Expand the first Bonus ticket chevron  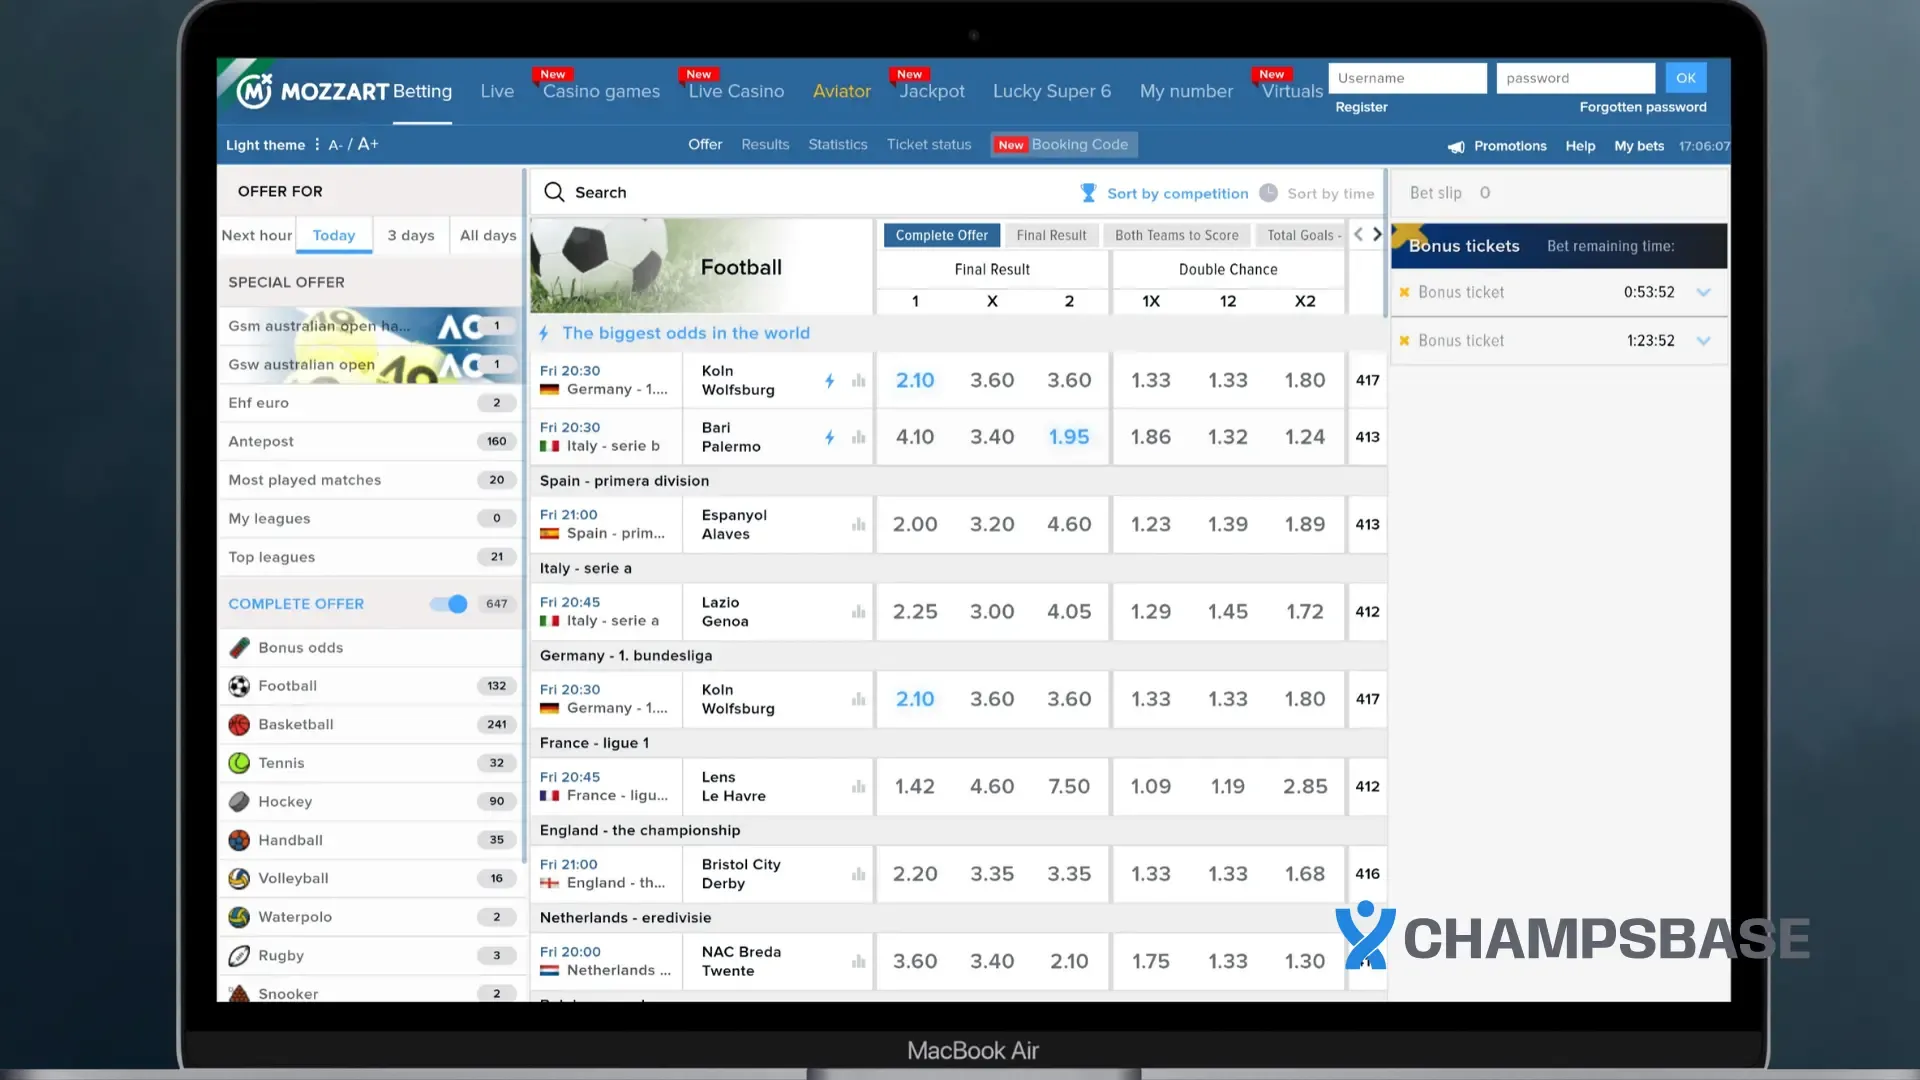pyautogui.click(x=1704, y=292)
